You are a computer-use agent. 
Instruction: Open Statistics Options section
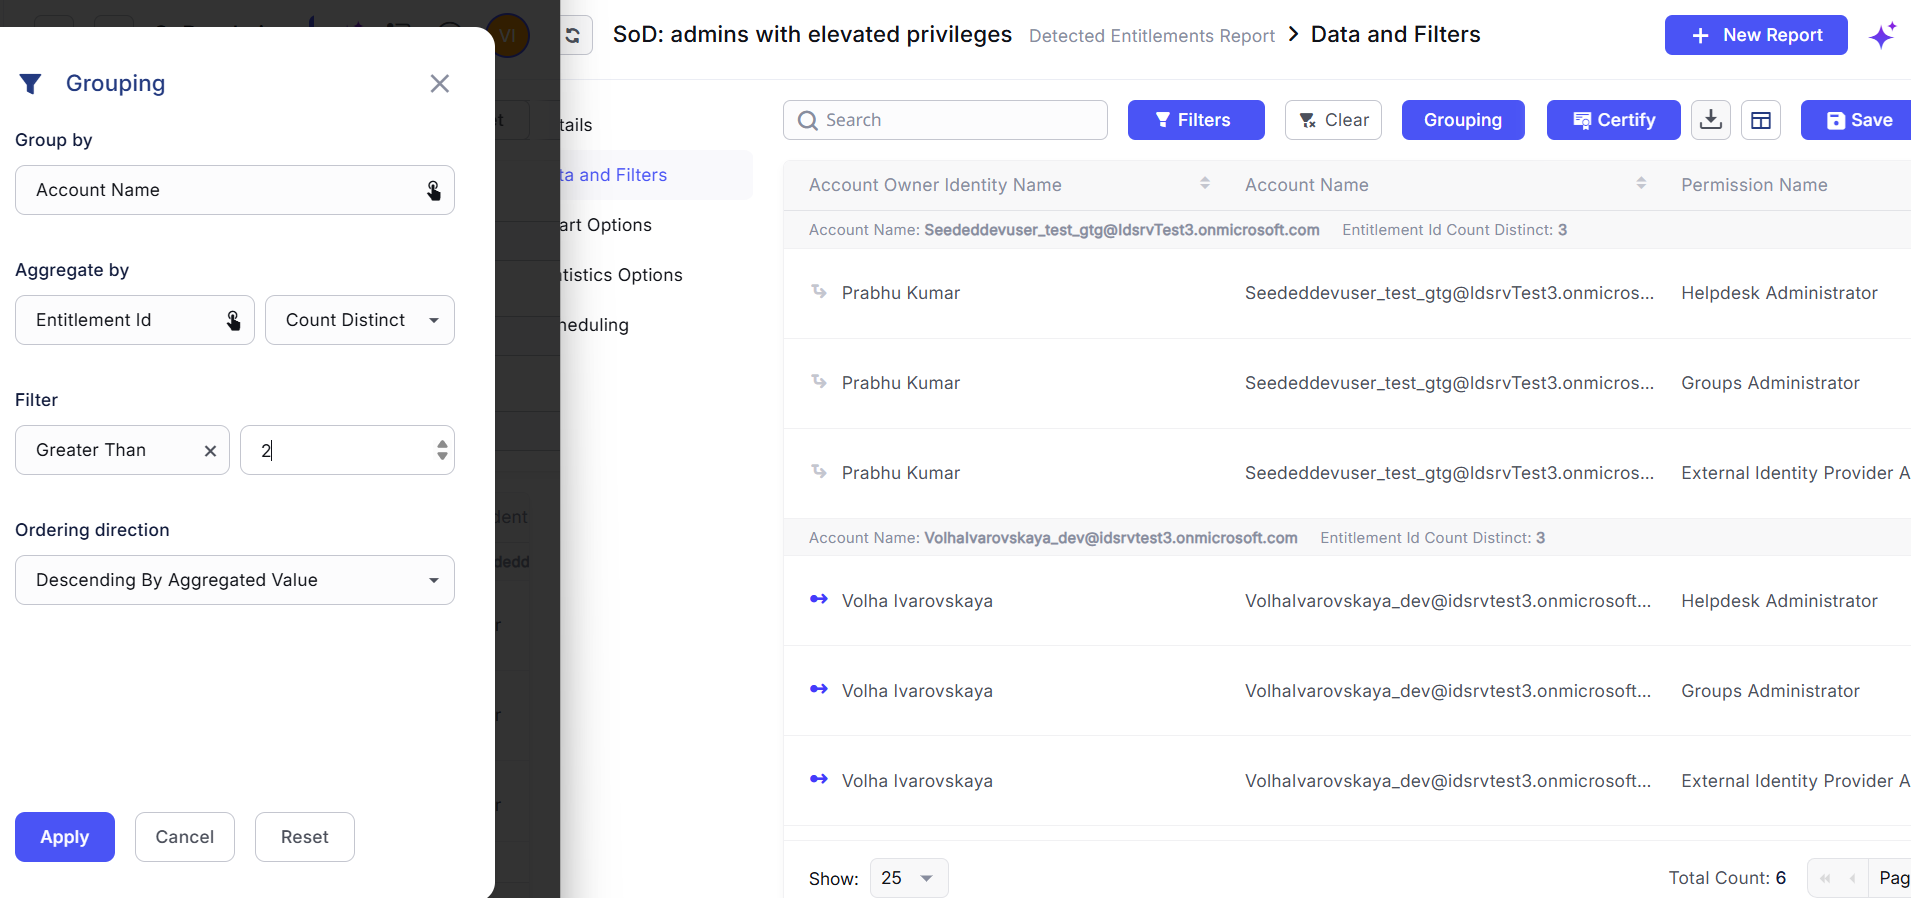621,275
